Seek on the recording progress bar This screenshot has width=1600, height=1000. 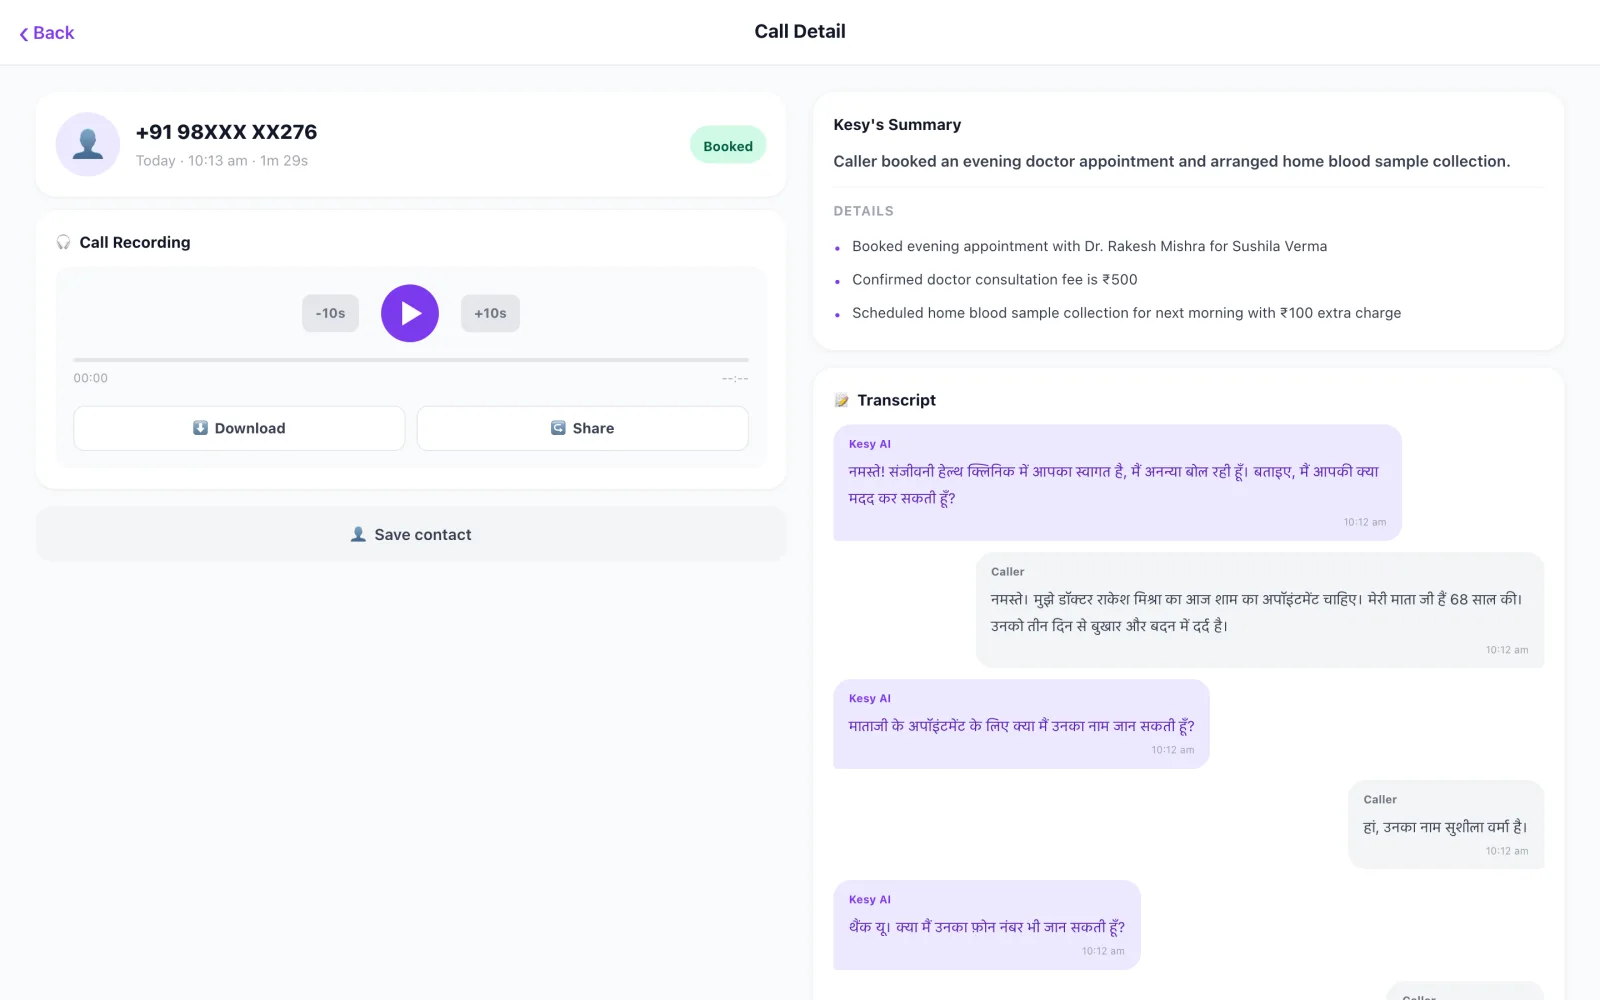click(x=411, y=359)
